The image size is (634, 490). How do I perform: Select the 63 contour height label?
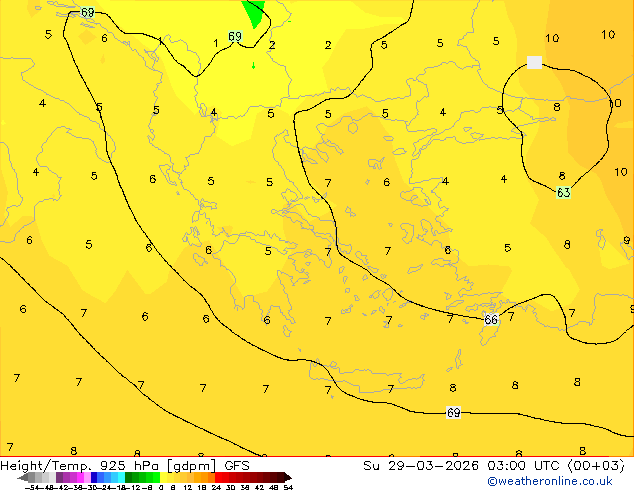click(x=563, y=192)
